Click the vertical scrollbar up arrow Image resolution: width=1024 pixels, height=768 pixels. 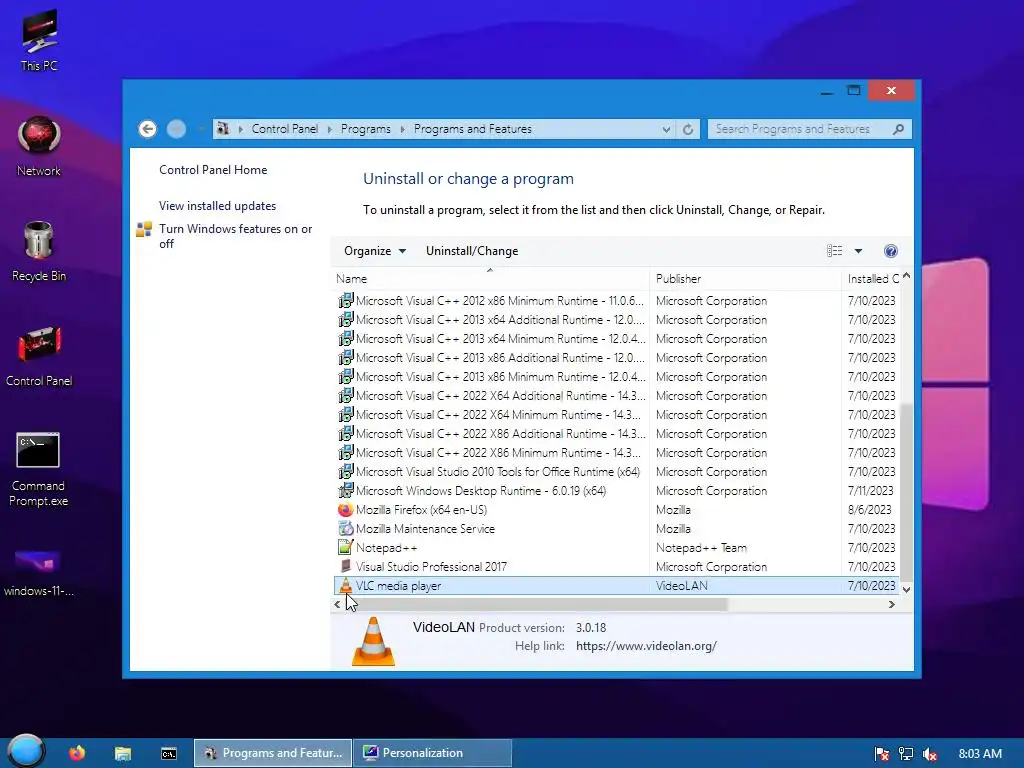pyautogui.click(x=906, y=278)
